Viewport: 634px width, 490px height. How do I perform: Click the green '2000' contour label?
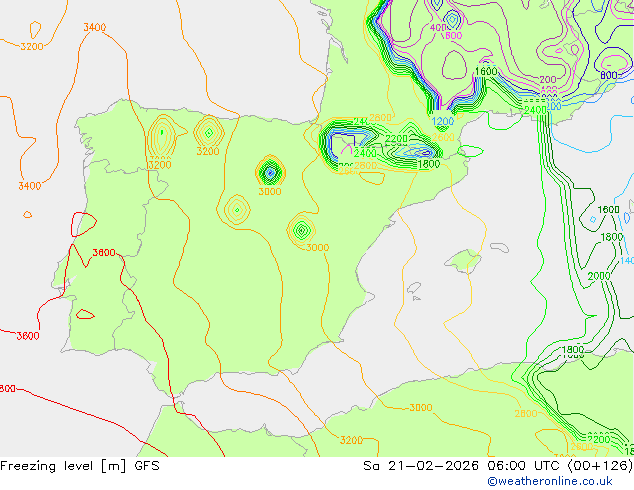coord(599,276)
